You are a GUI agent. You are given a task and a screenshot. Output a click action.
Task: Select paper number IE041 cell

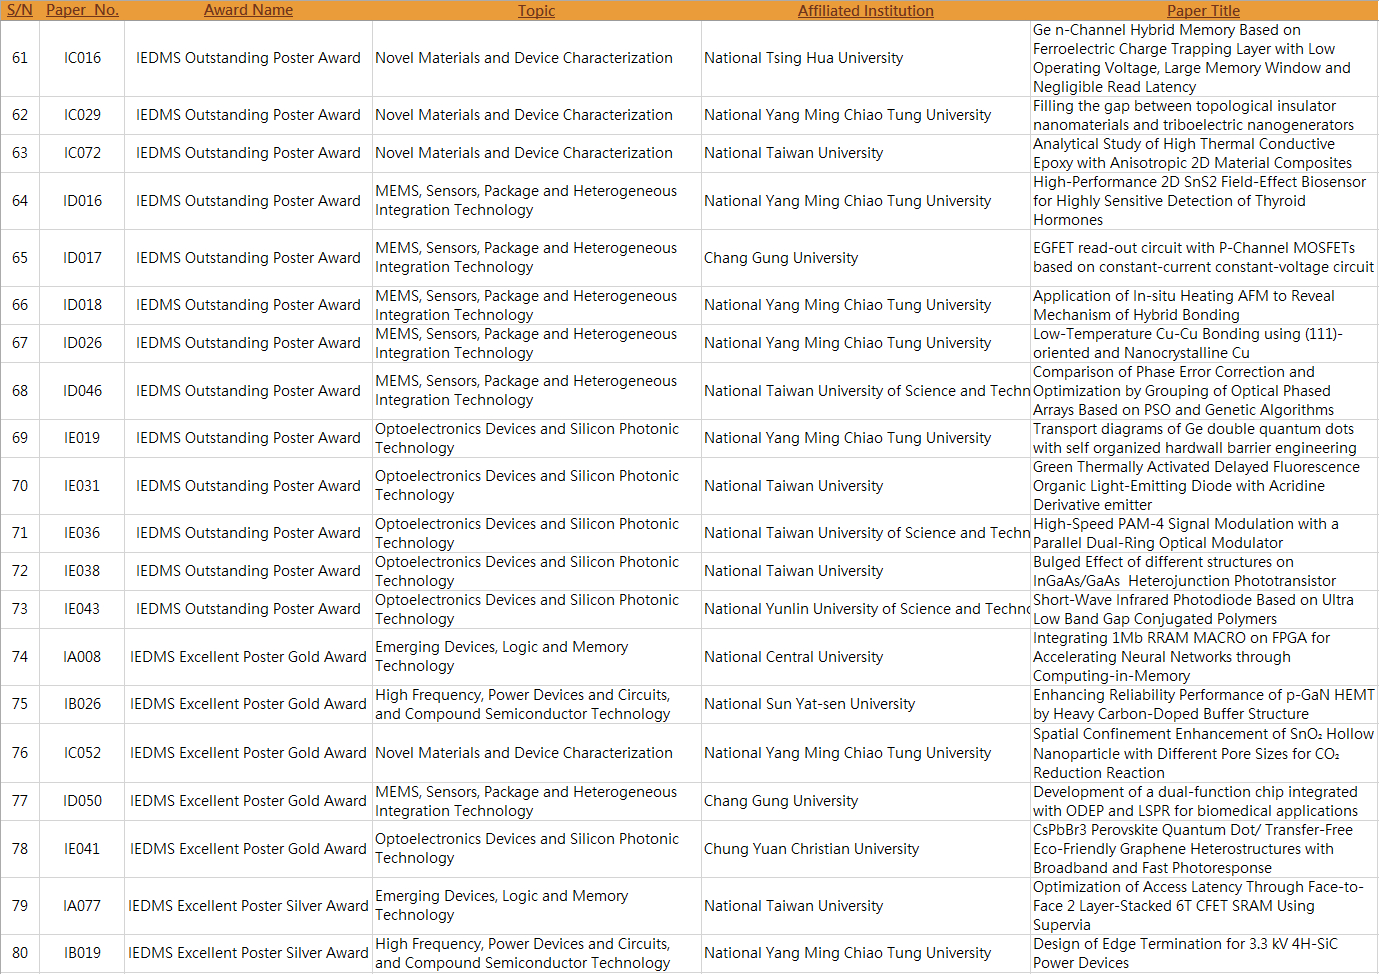82,849
